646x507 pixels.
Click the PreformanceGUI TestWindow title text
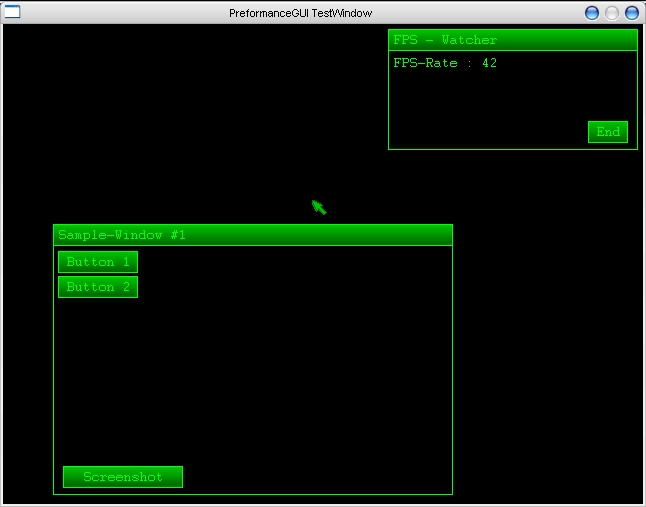(300, 13)
